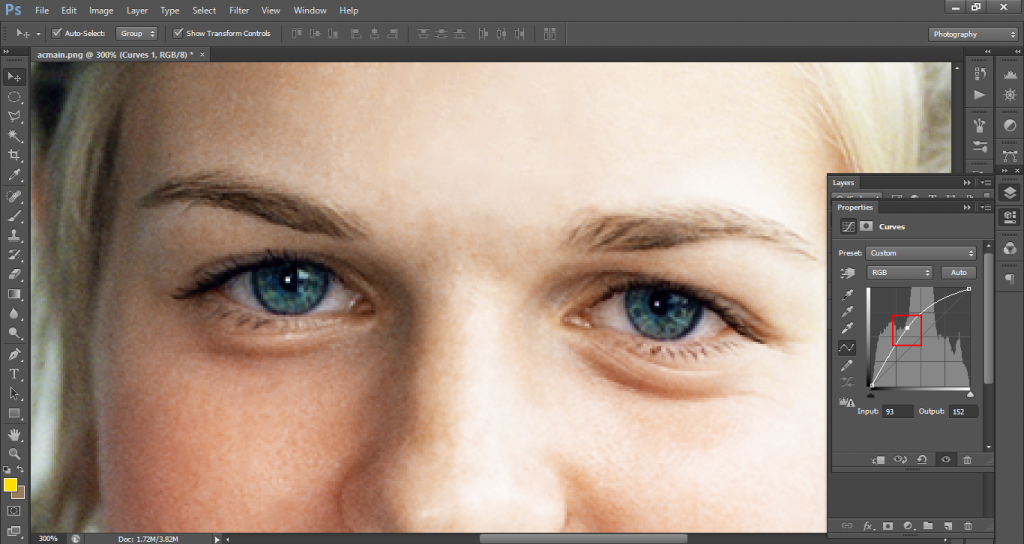Click the Curves Input value field
The height and width of the screenshot is (544, 1024).
pos(898,411)
